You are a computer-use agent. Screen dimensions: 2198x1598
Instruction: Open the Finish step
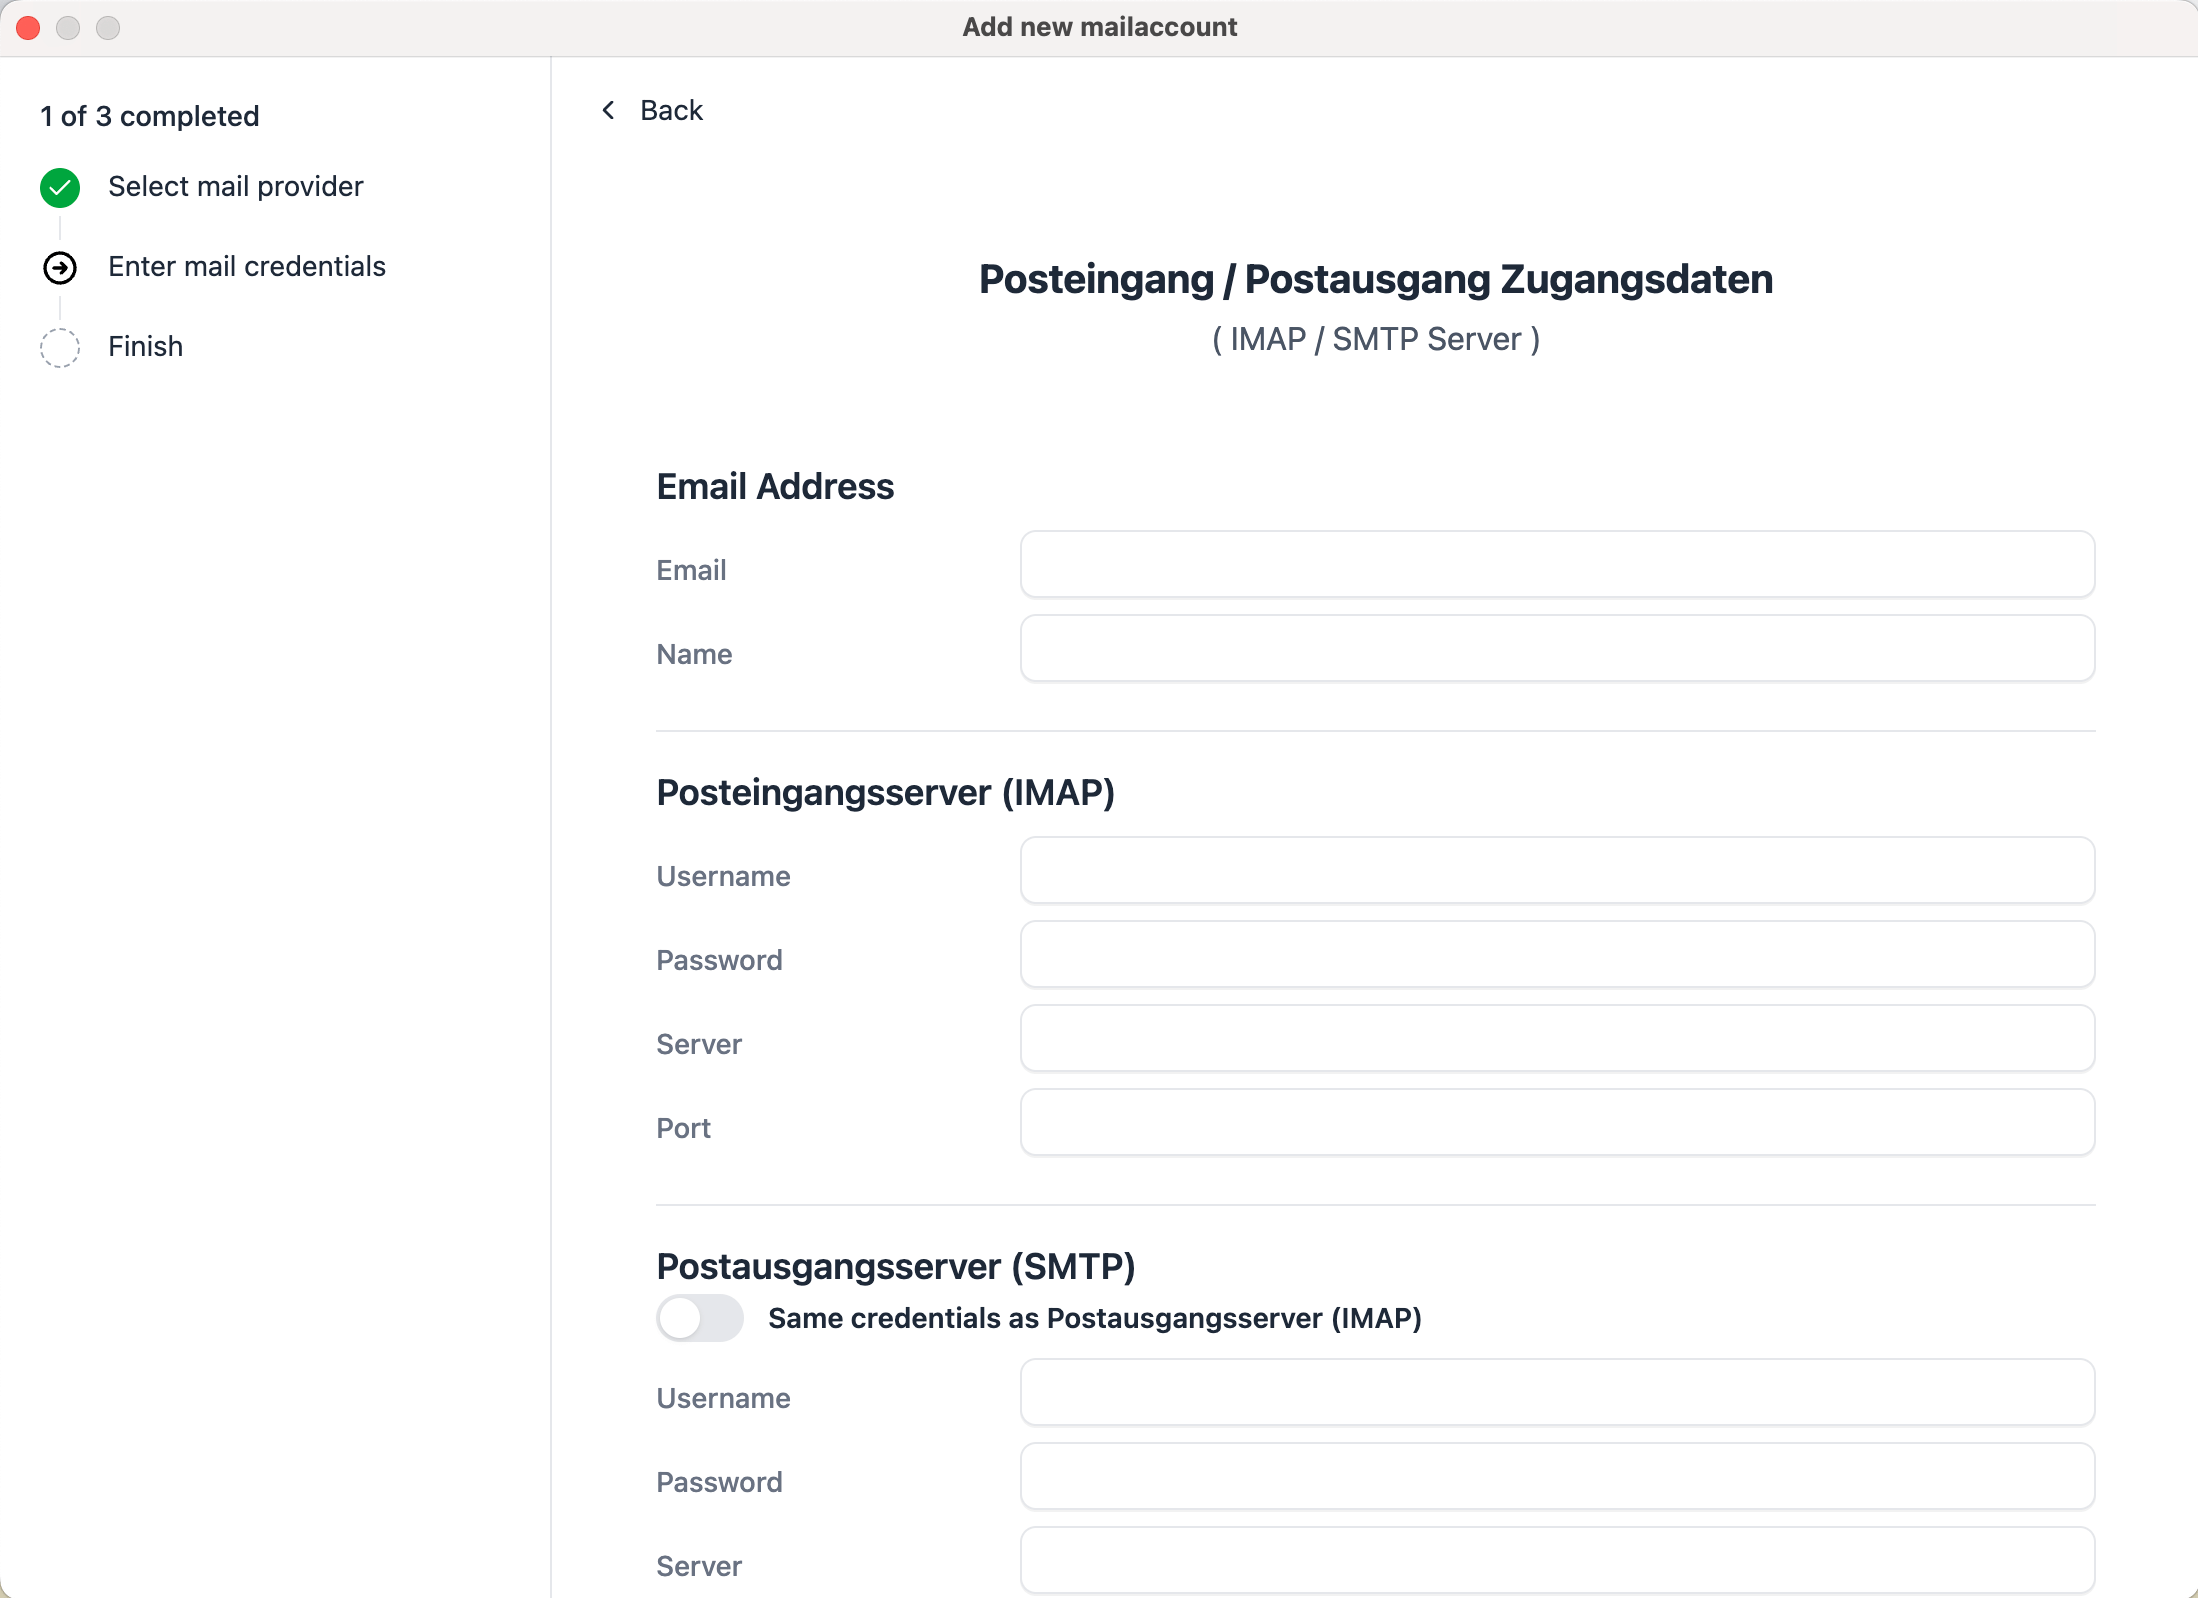pyautogui.click(x=145, y=347)
